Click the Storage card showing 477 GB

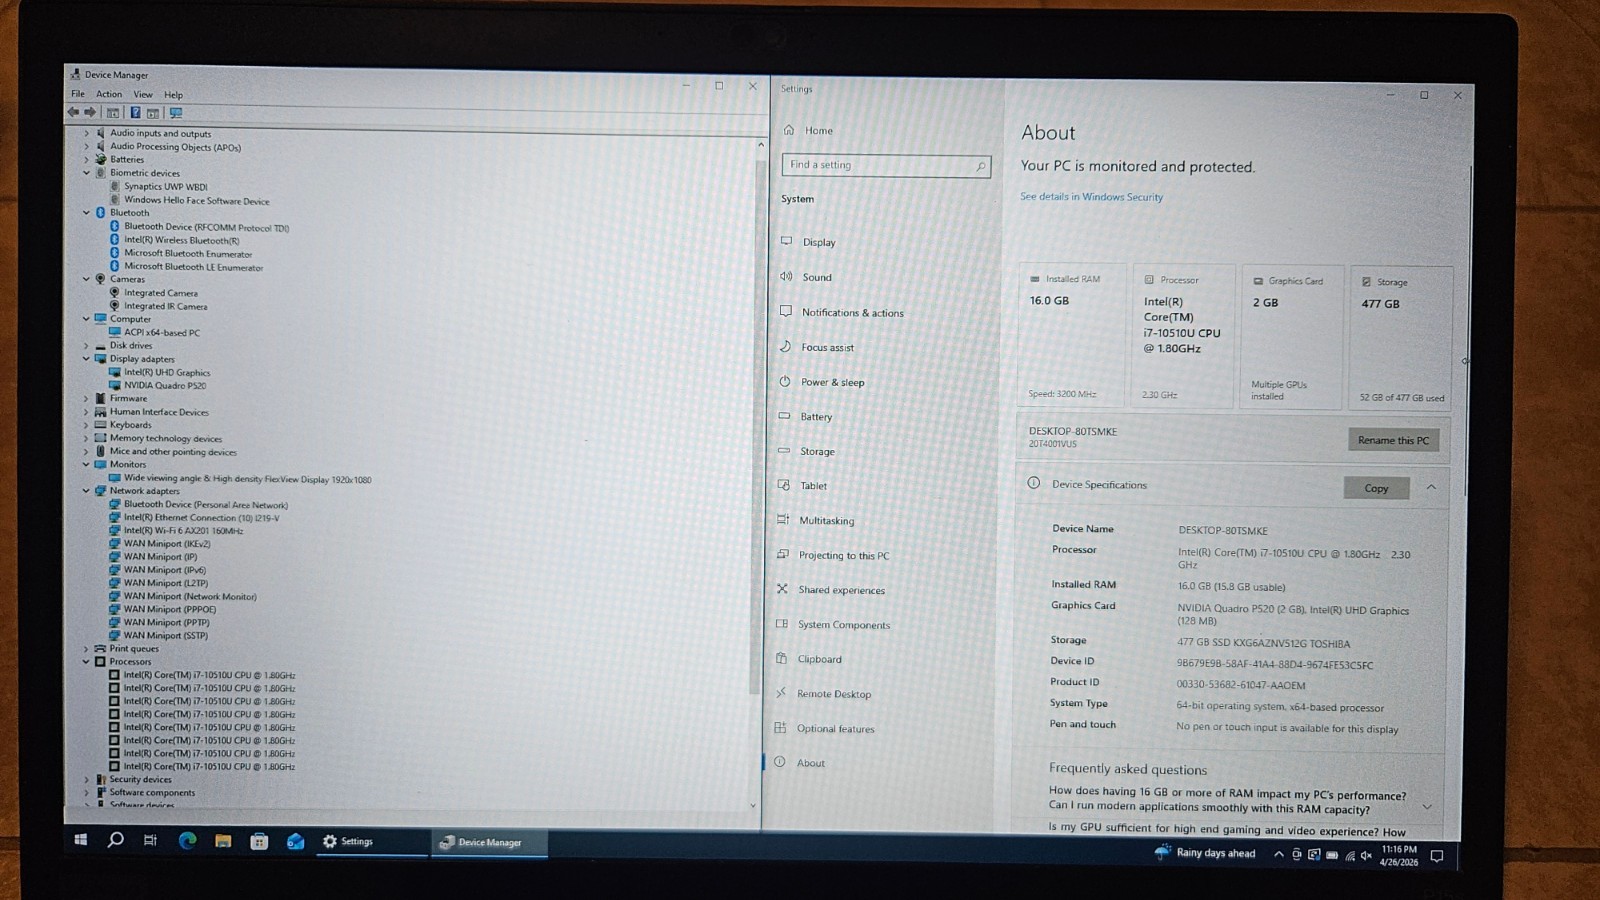coord(1401,337)
